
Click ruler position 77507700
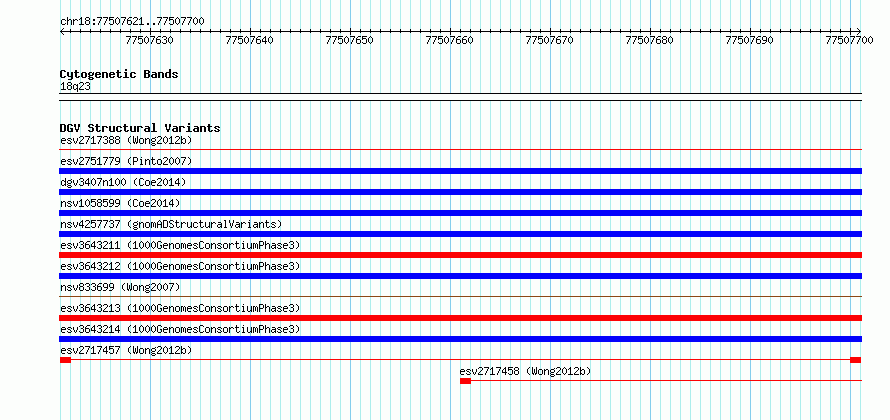pyautogui.click(x=849, y=40)
